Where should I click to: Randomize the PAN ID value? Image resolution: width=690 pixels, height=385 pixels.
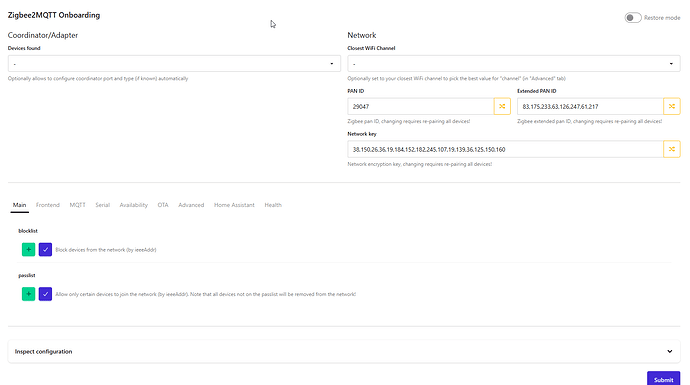(502, 106)
